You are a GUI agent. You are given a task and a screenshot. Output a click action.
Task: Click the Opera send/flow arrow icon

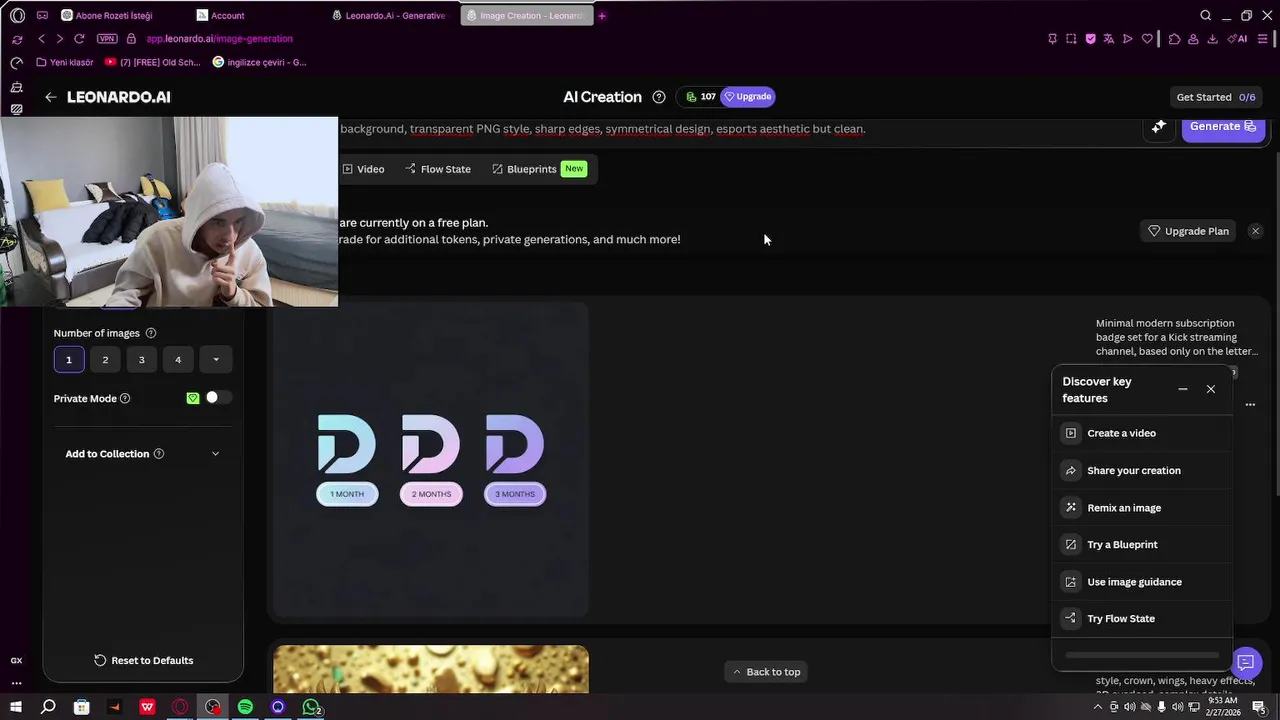coord(1128,39)
